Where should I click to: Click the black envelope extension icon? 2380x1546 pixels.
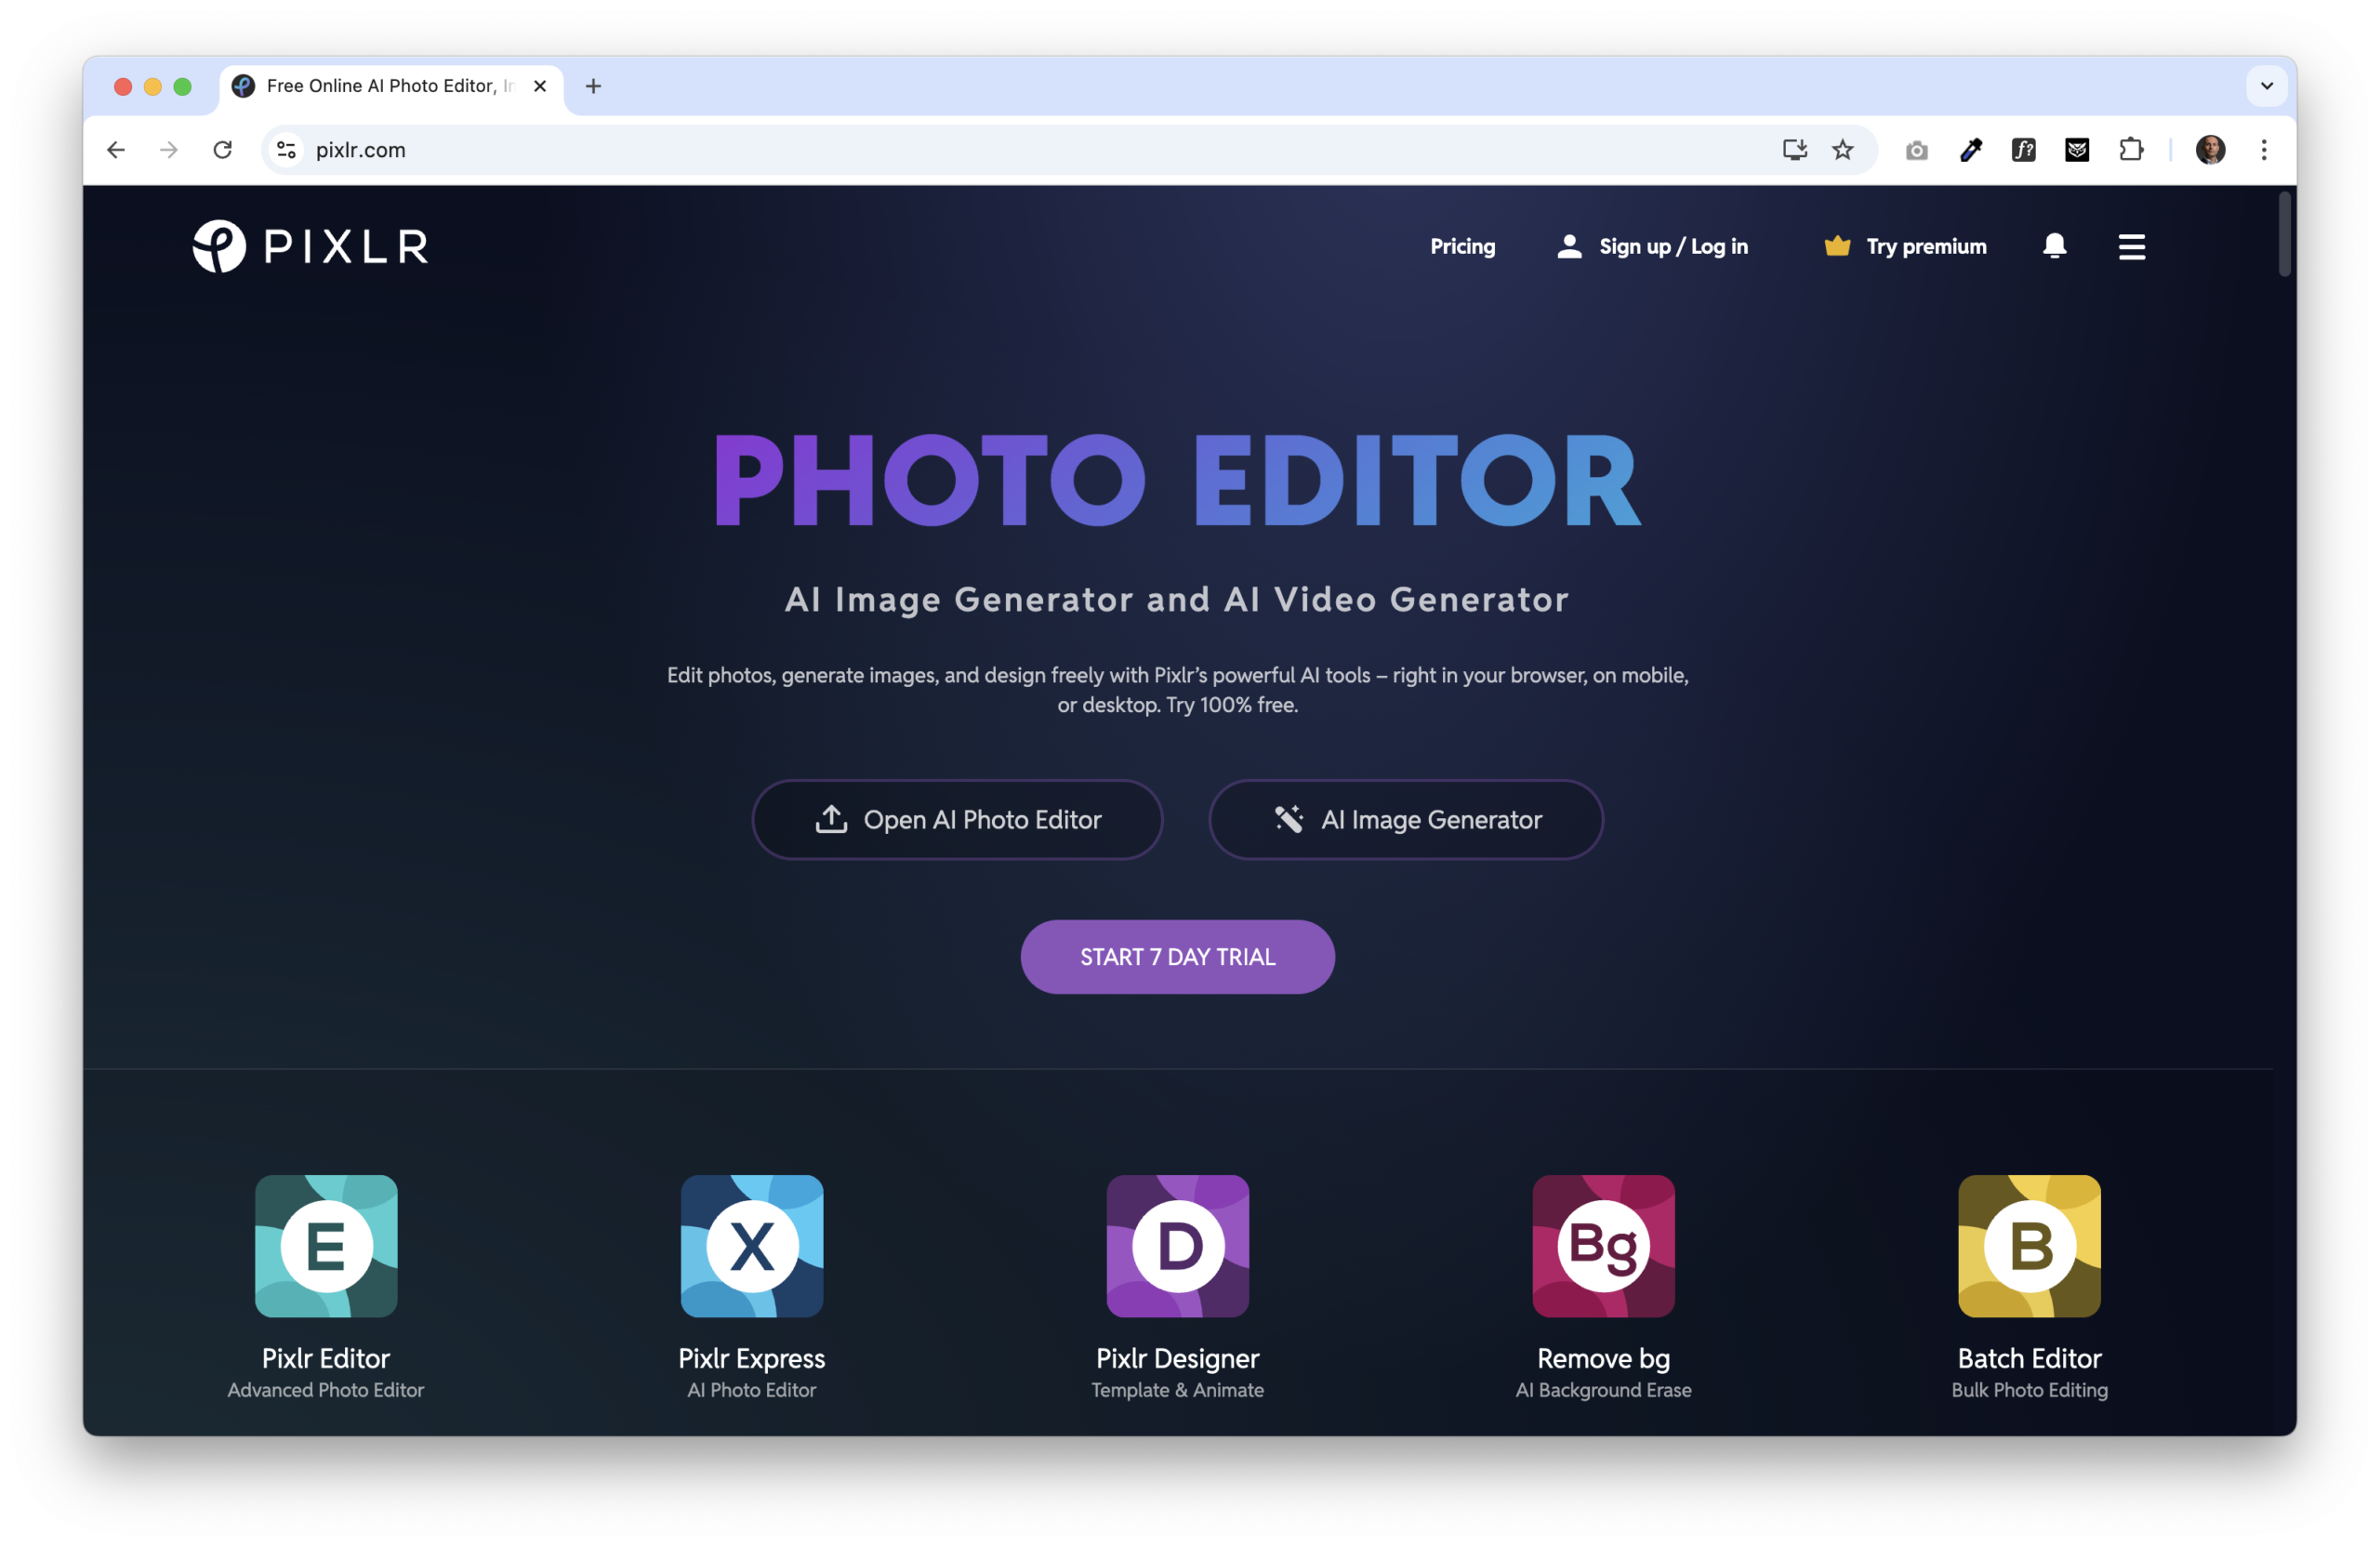[2077, 150]
